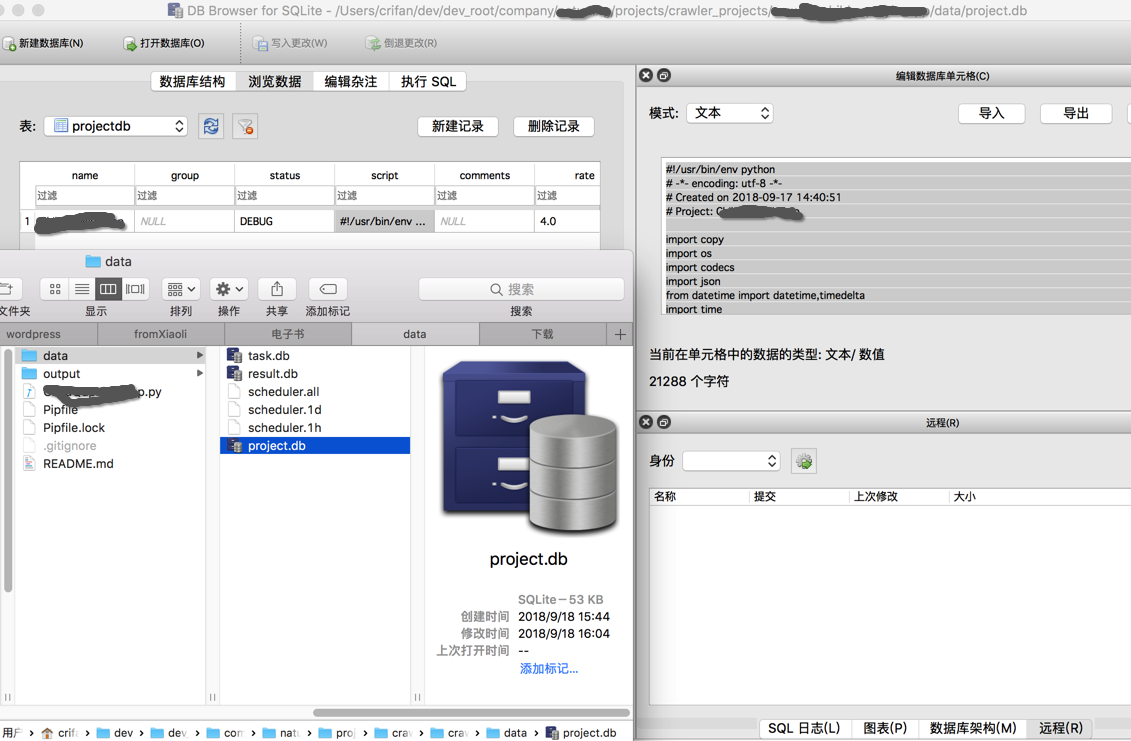Select the 电子书 Finder tab
The width and height of the screenshot is (1131, 741).
point(288,334)
